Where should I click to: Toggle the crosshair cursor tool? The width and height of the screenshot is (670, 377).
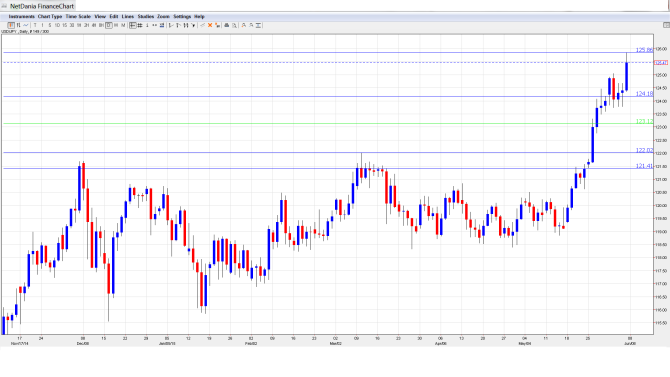133,26
